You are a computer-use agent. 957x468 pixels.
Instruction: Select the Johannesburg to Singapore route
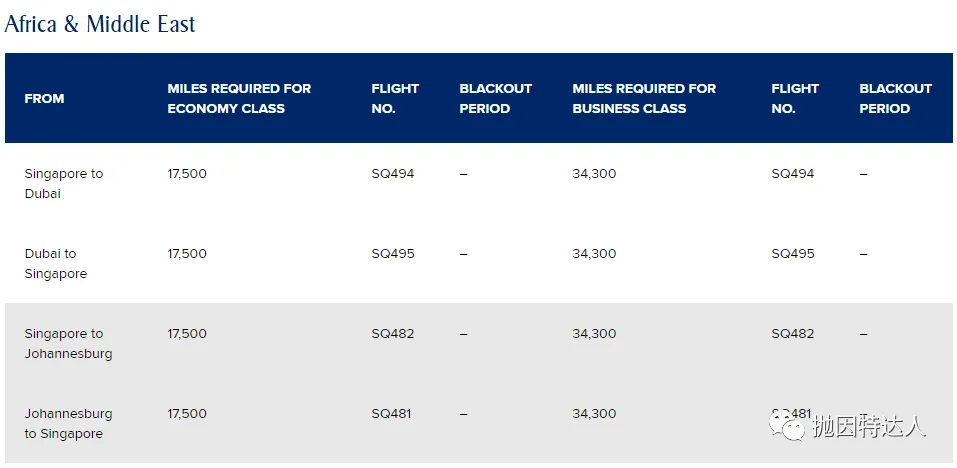click(68, 423)
